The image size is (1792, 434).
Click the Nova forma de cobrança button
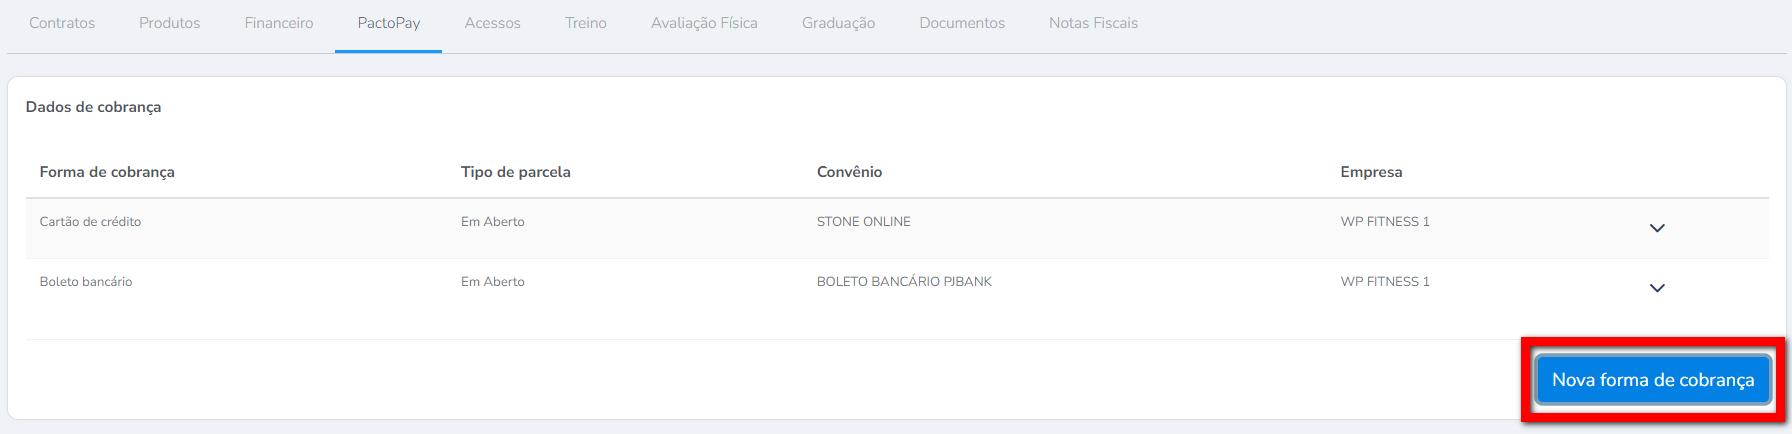click(1652, 380)
